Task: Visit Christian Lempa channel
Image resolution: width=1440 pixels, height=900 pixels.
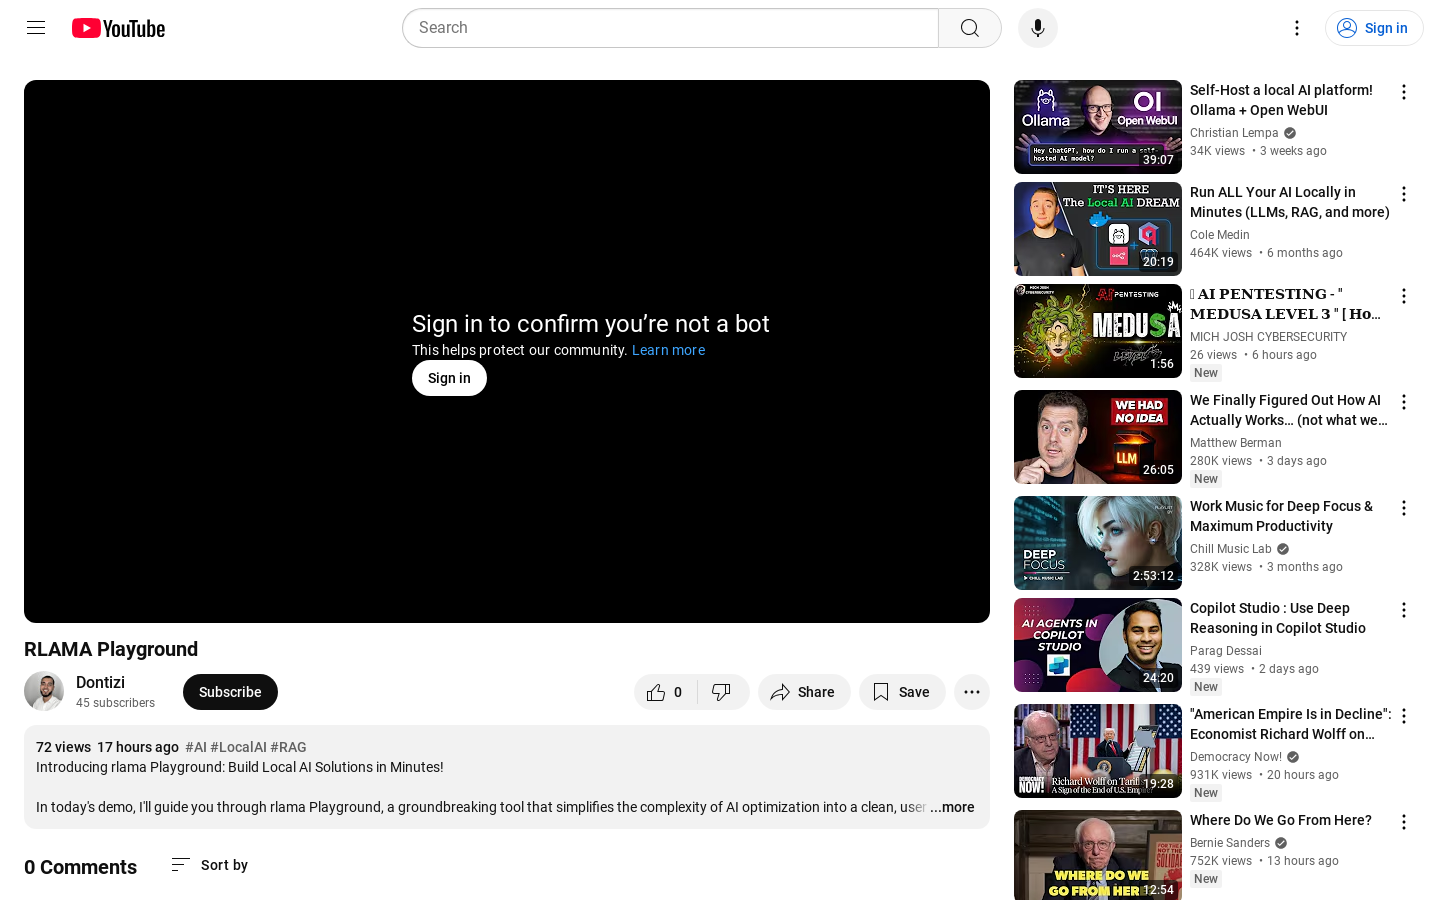Action: pyautogui.click(x=1234, y=133)
